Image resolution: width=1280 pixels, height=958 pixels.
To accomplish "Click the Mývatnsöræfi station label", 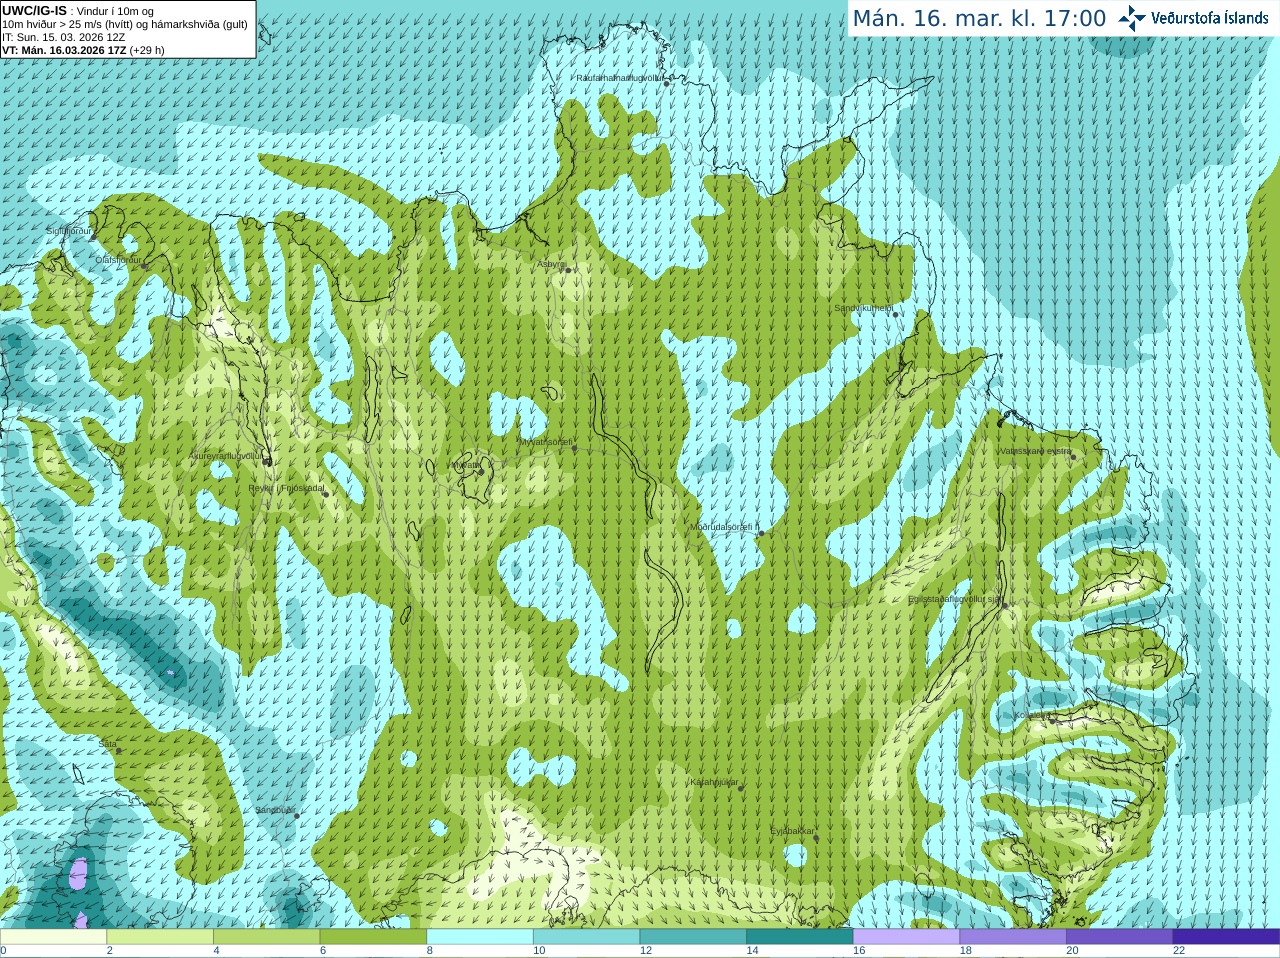I will (545, 442).
